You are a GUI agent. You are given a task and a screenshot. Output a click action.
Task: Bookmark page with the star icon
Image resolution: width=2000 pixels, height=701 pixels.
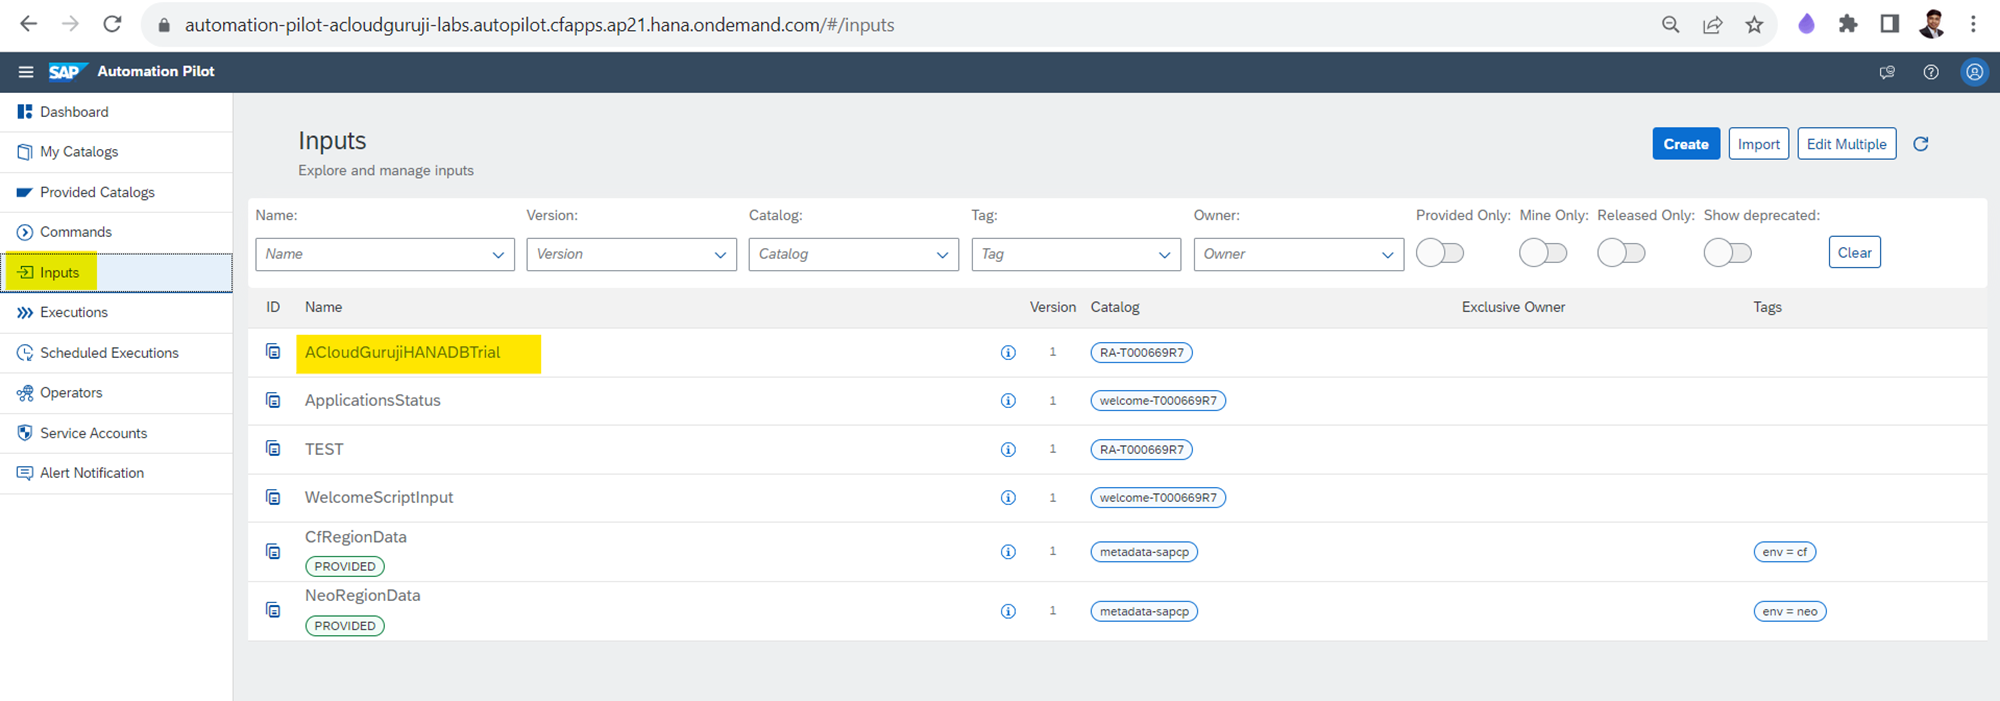pos(1754,25)
